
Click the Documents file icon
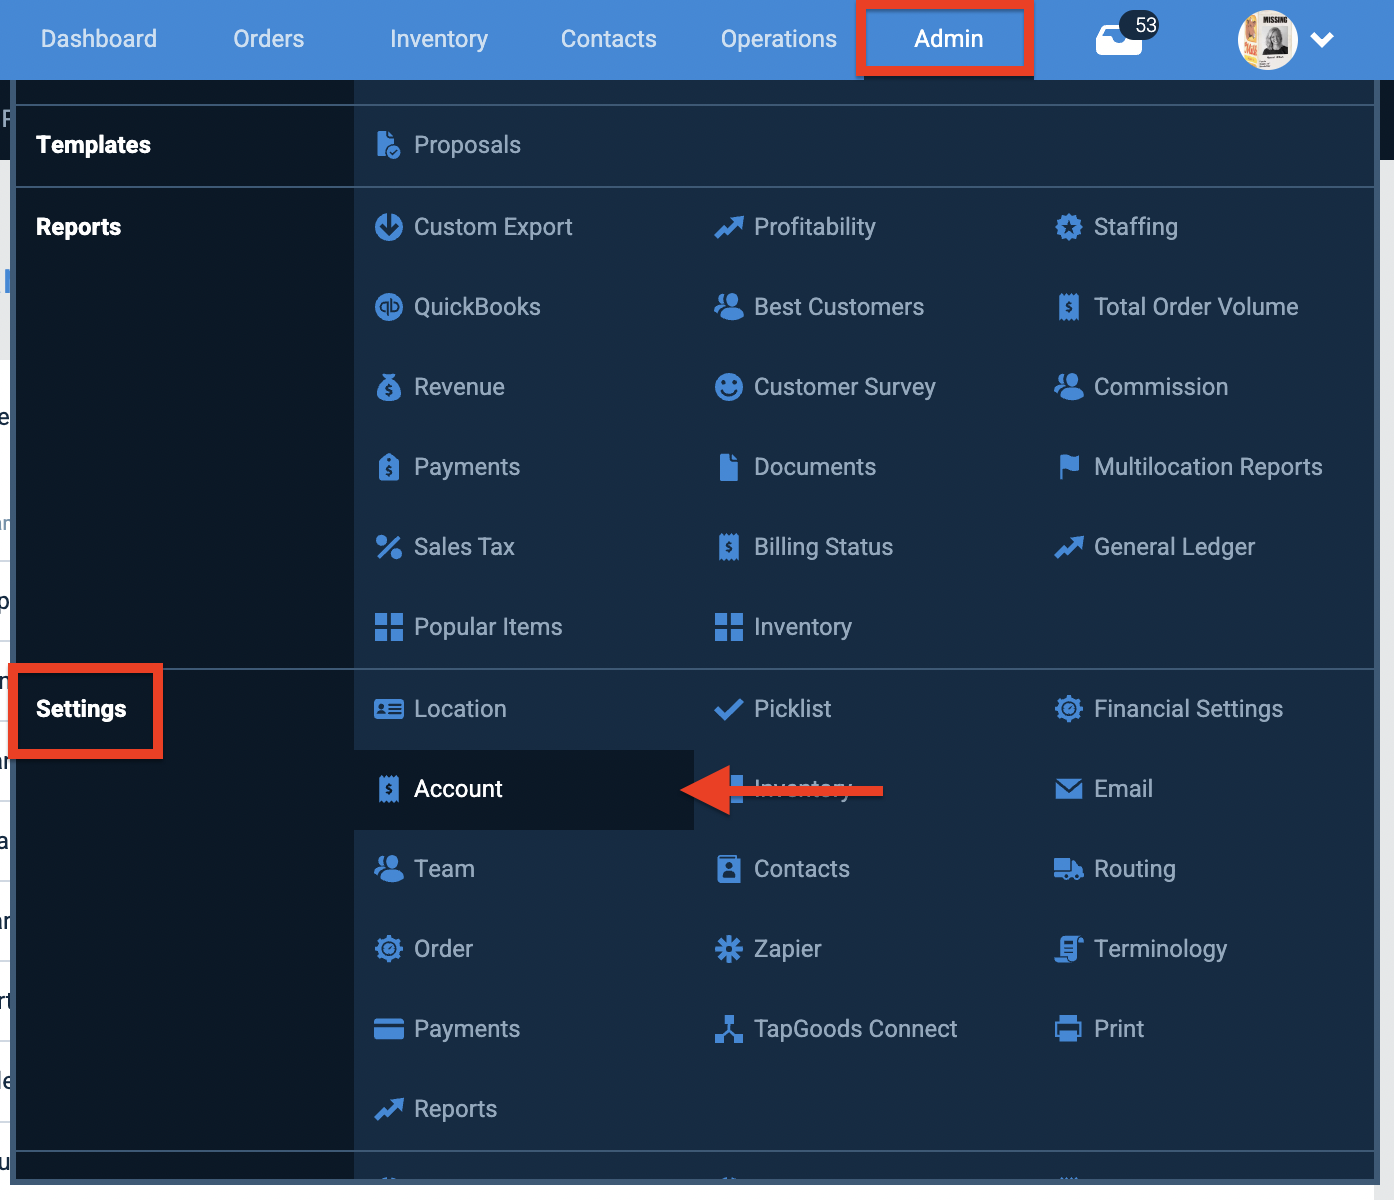pyautogui.click(x=728, y=467)
